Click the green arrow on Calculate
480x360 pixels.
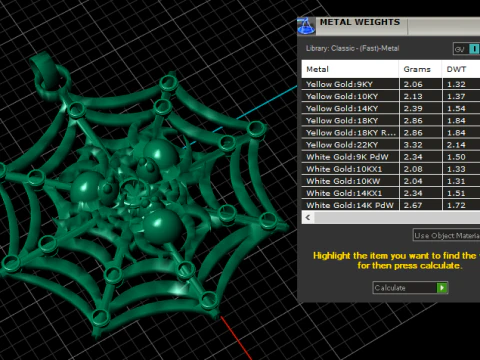pyautogui.click(x=442, y=288)
